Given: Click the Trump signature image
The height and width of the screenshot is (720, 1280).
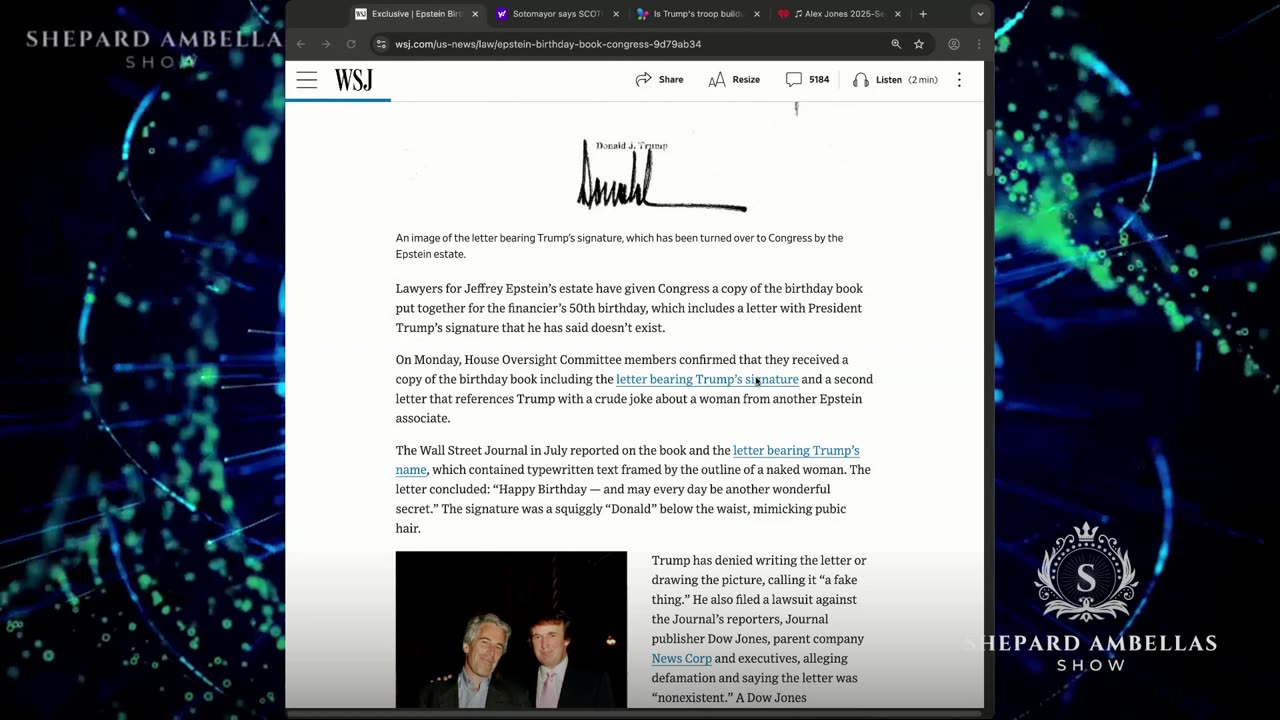Looking at the screenshot, I should click(x=661, y=175).
